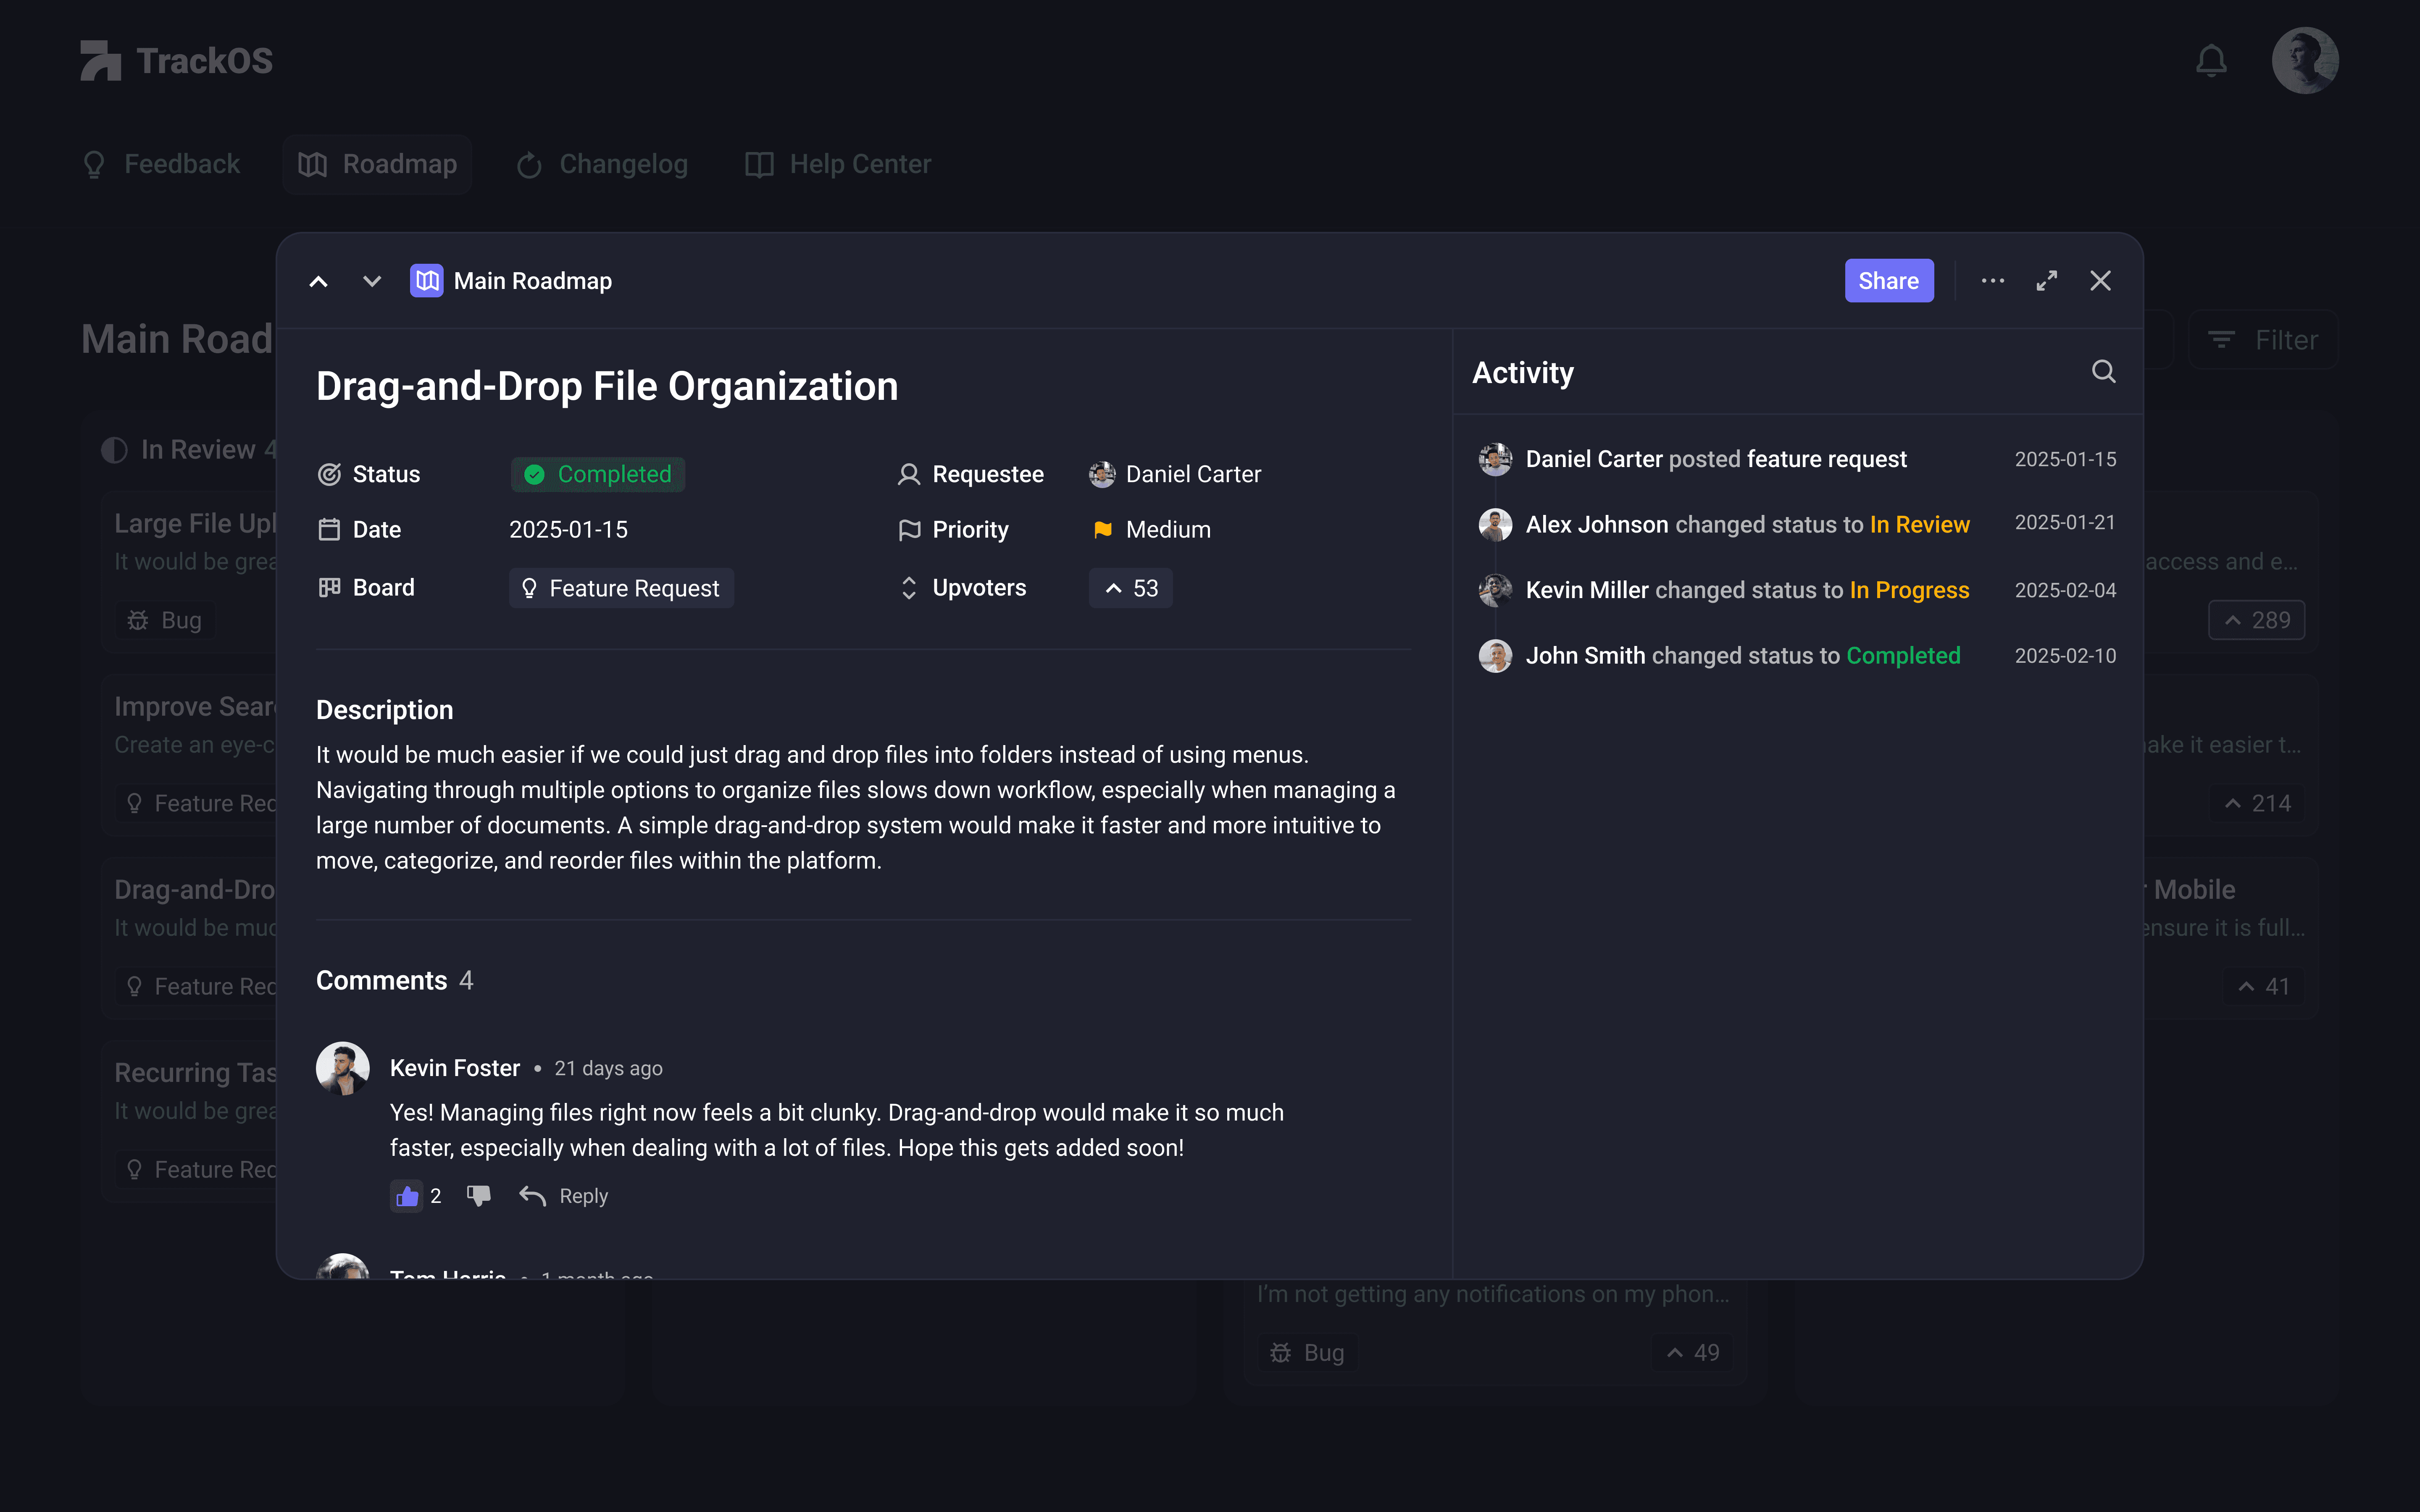
Task: Click the Bug tag on Large File card
Action: (x=165, y=620)
